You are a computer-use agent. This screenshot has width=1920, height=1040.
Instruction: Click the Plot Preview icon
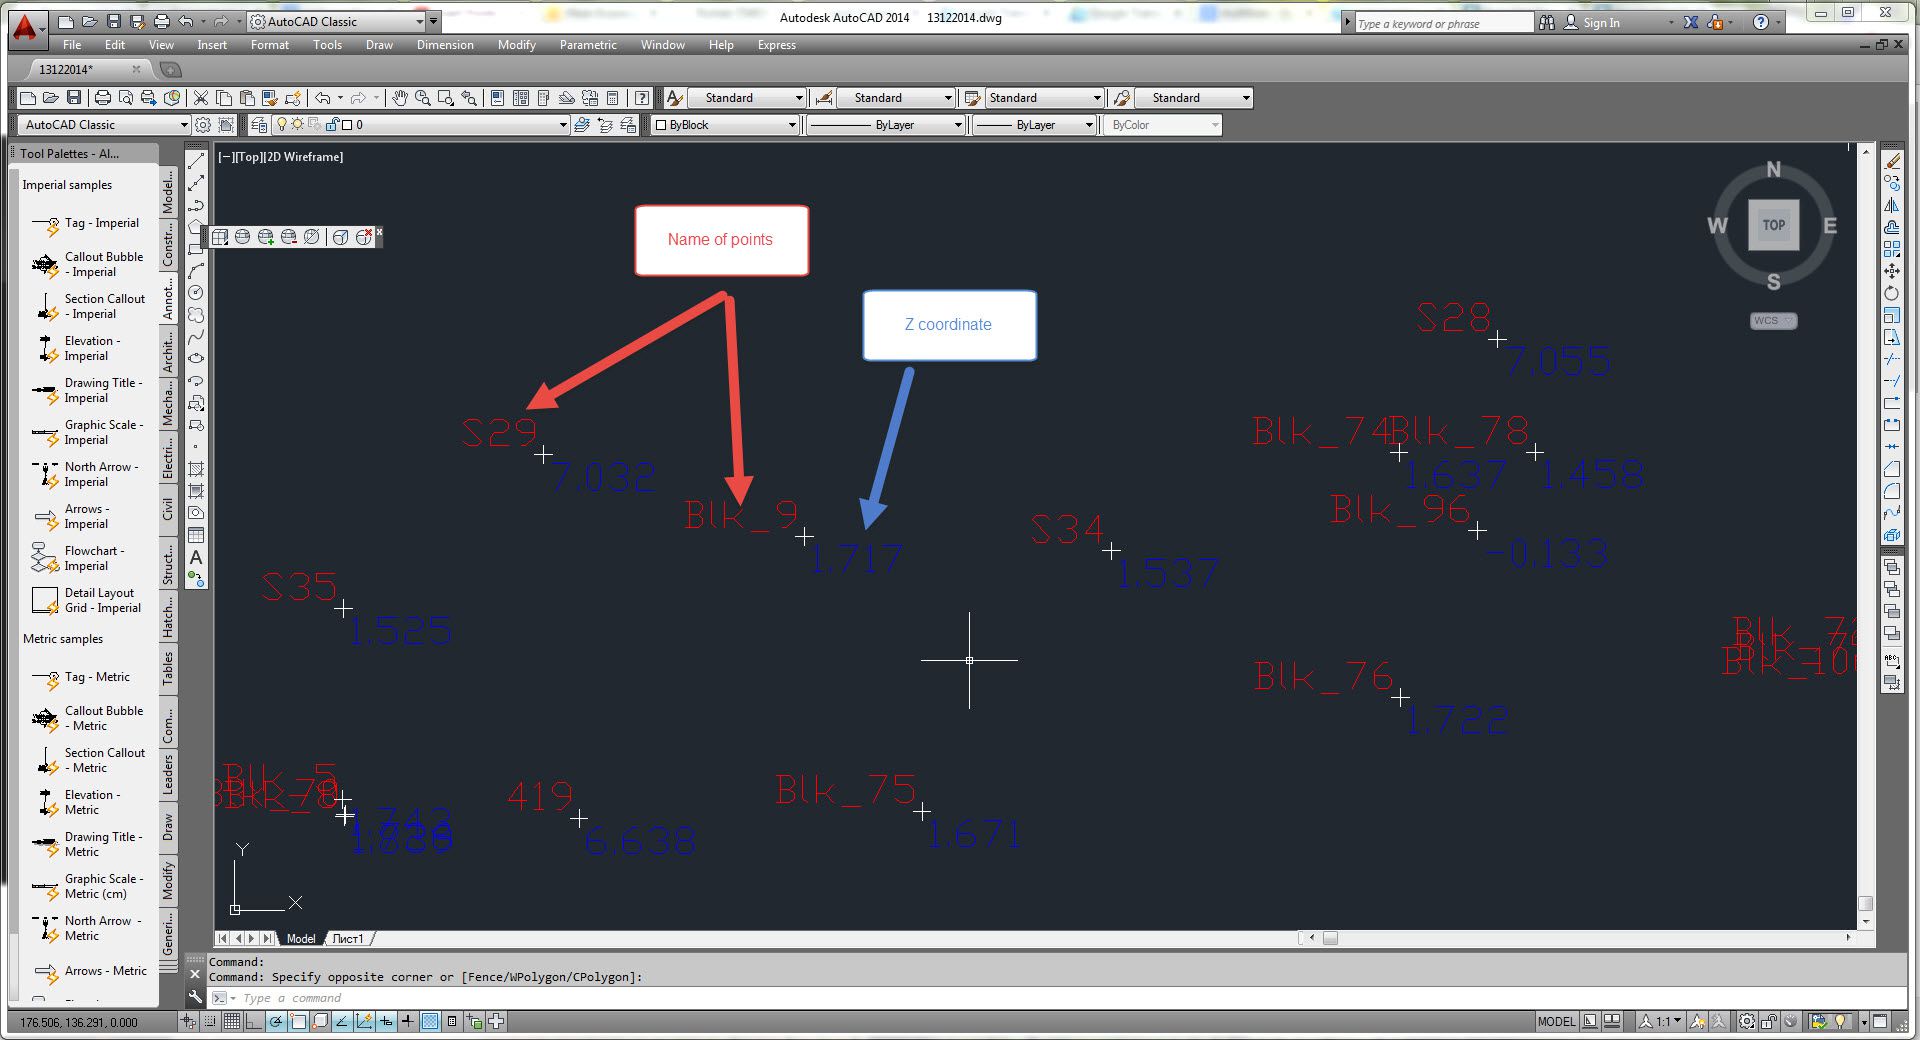tap(126, 98)
